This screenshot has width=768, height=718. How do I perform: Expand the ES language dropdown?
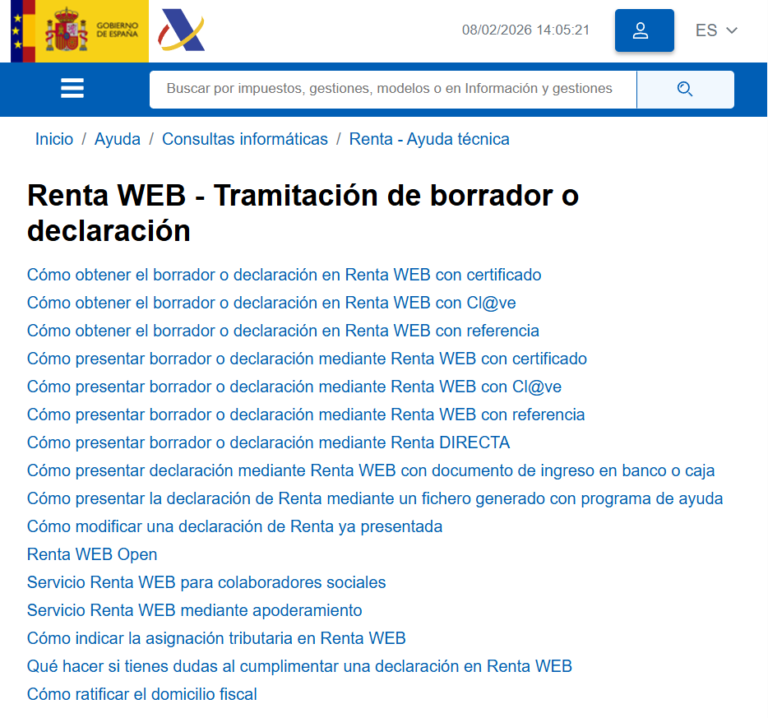click(x=716, y=30)
